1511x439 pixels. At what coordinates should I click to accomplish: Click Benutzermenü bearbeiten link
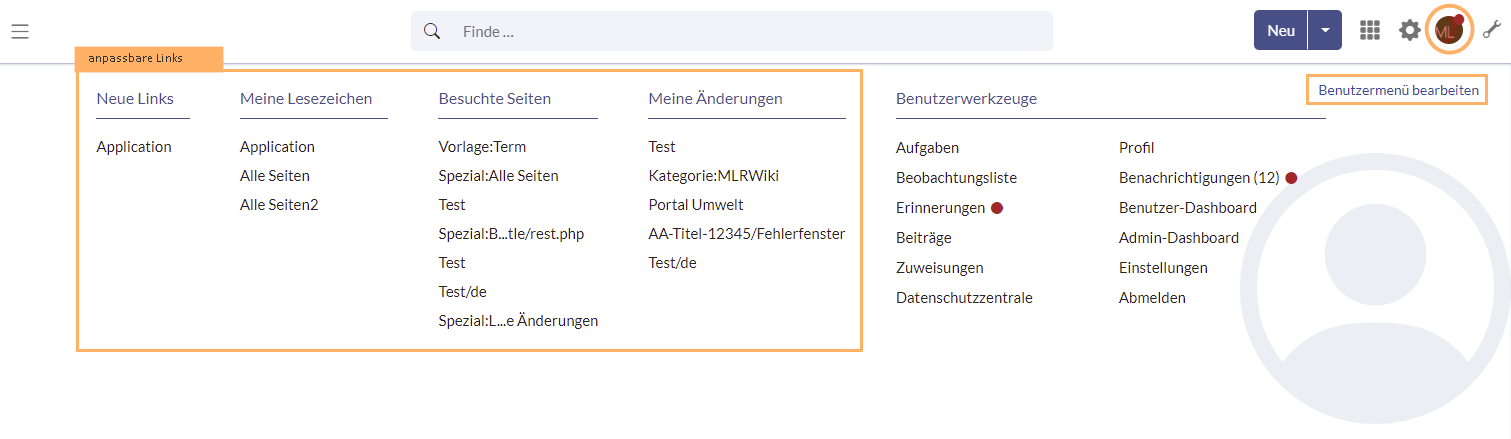(x=1397, y=90)
